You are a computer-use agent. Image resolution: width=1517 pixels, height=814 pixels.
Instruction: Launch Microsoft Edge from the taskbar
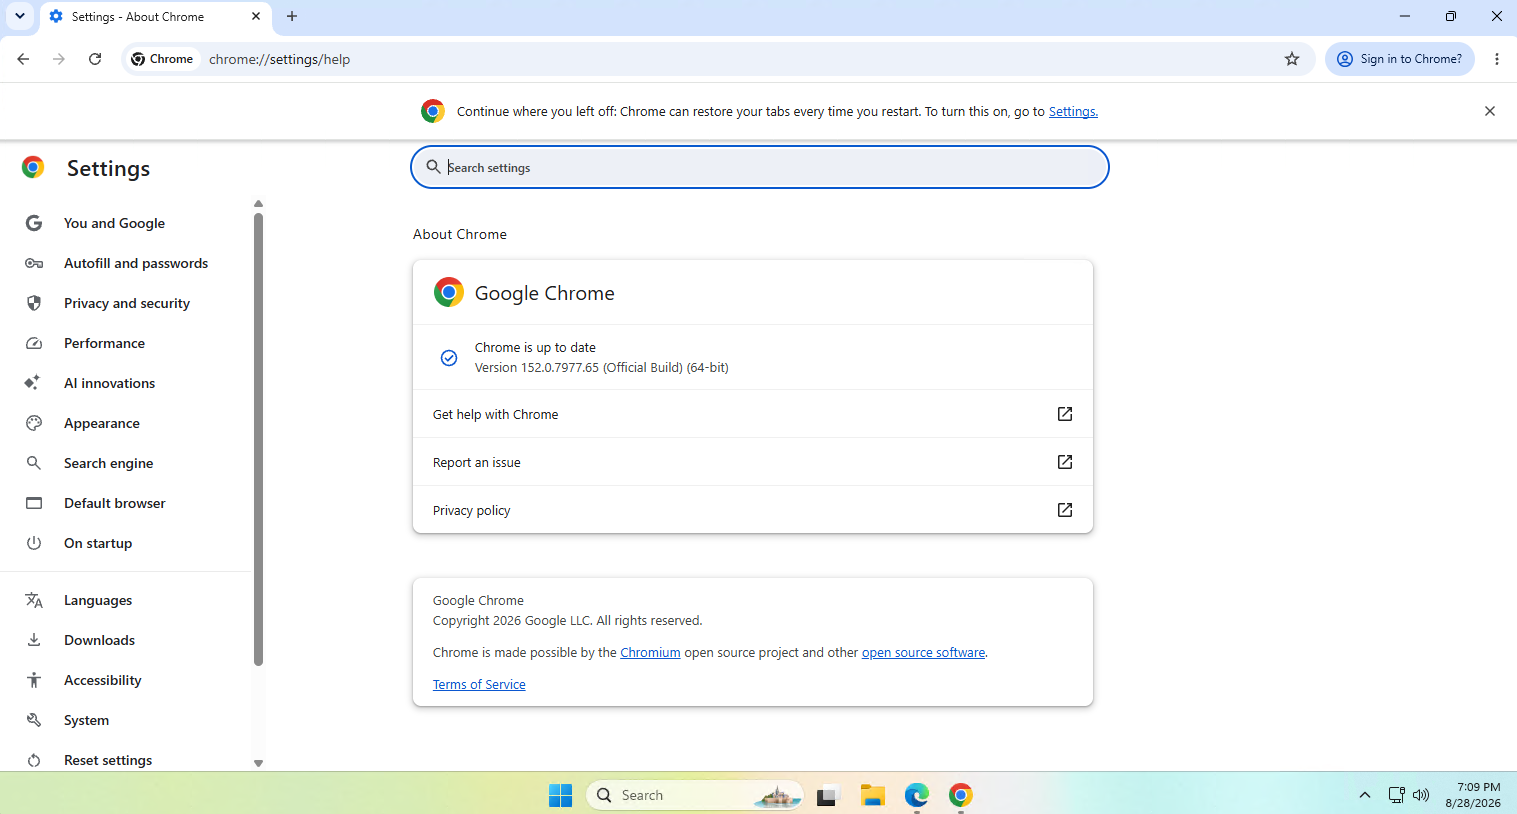[917, 795]
